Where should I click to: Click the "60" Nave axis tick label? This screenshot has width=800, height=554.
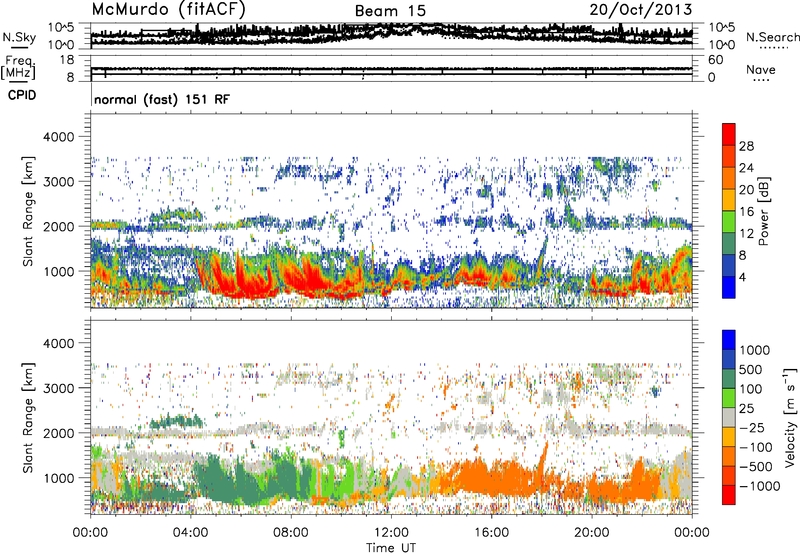pyautogui.click(x=715, y=60)
